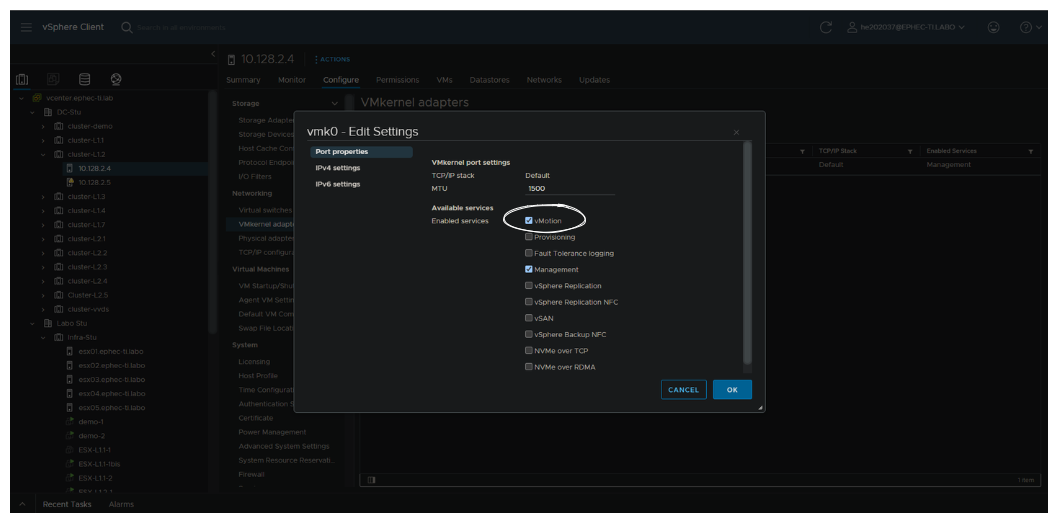Click the refresh icon in the top bar

[825, 27]
